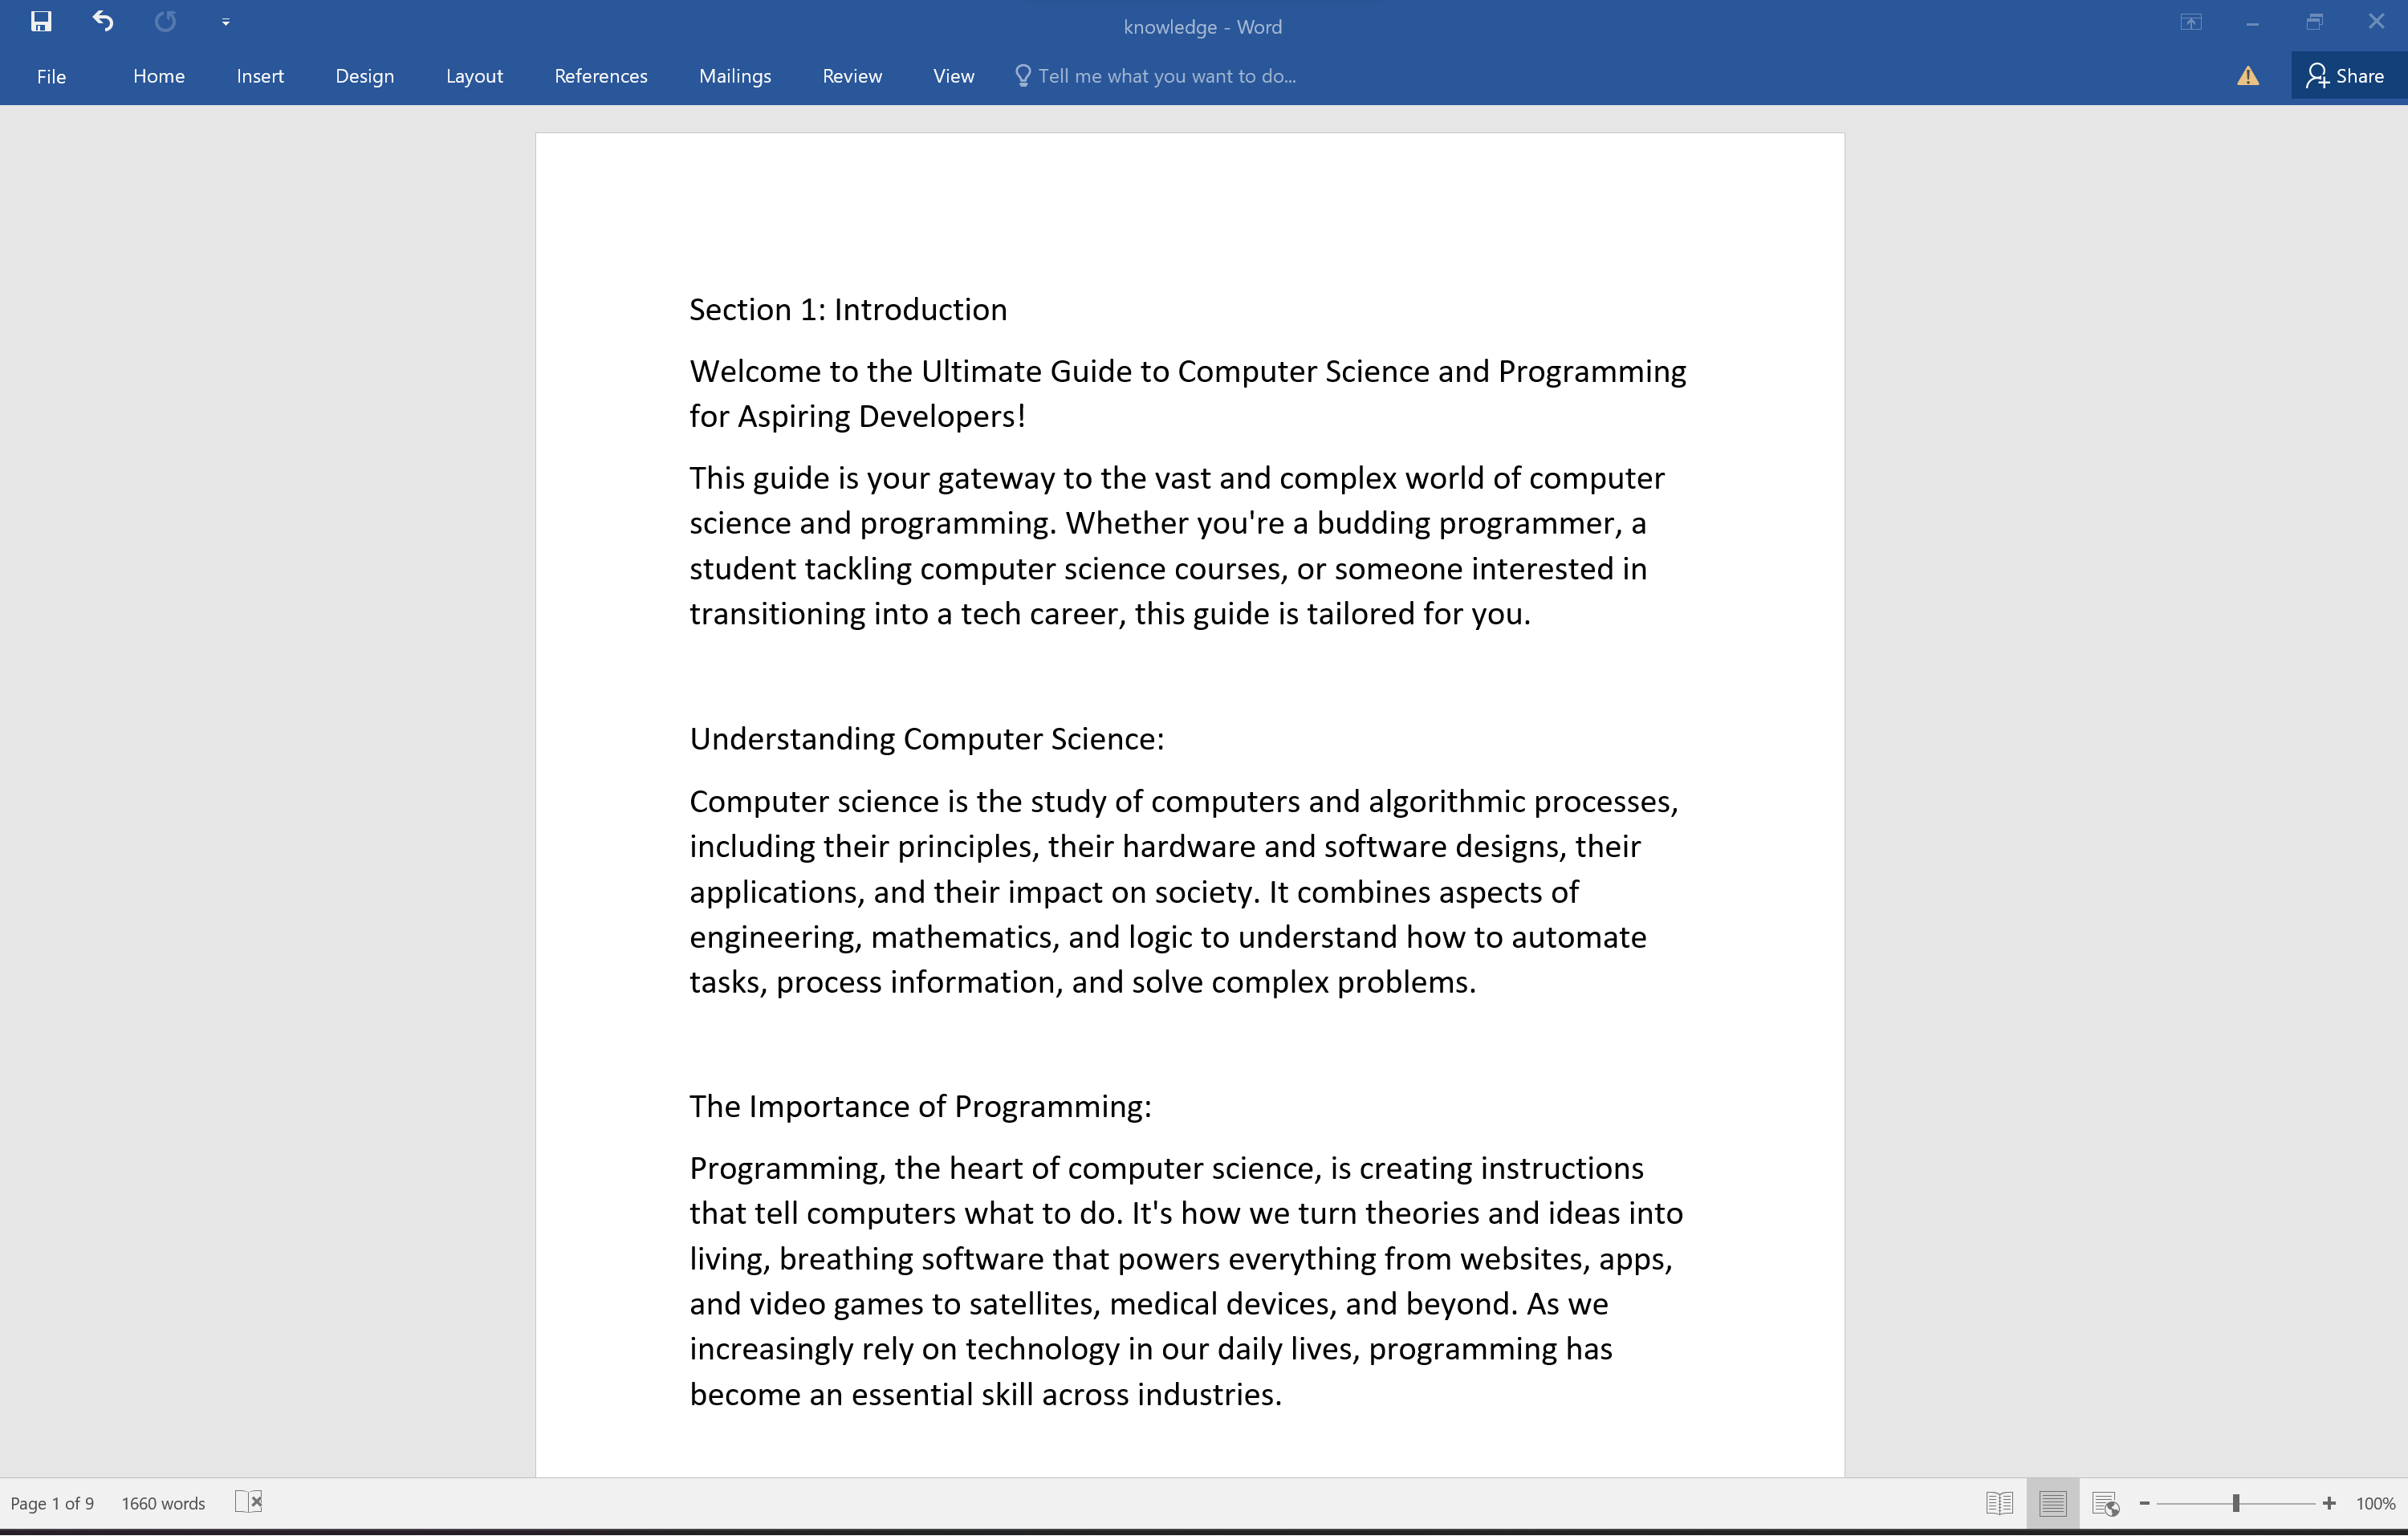Open the File menu
This screenshot has width=2408, height=1536.
point(51,76)
